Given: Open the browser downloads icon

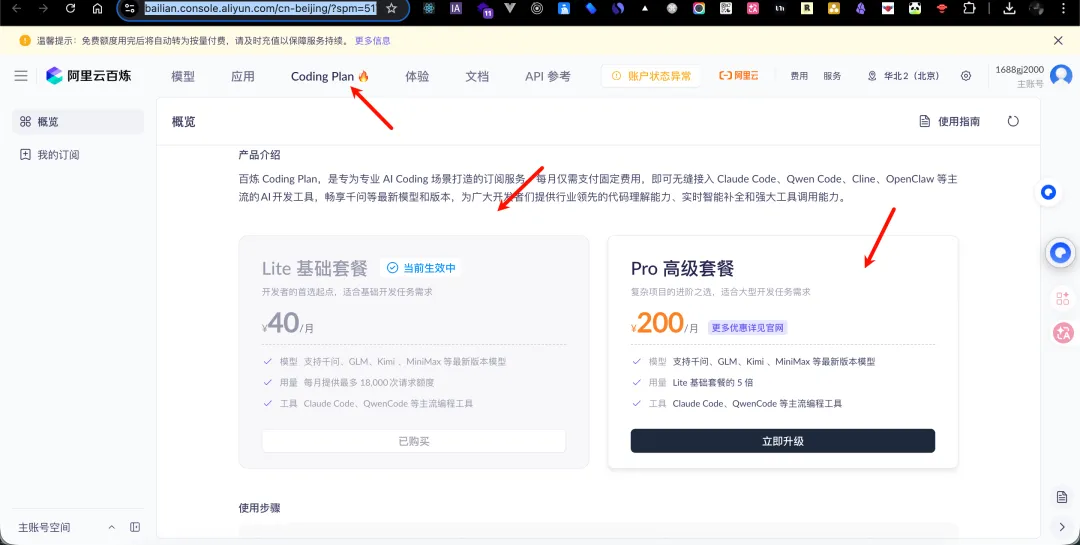Looking at the screenshot, I should [x=1009, y=8].
